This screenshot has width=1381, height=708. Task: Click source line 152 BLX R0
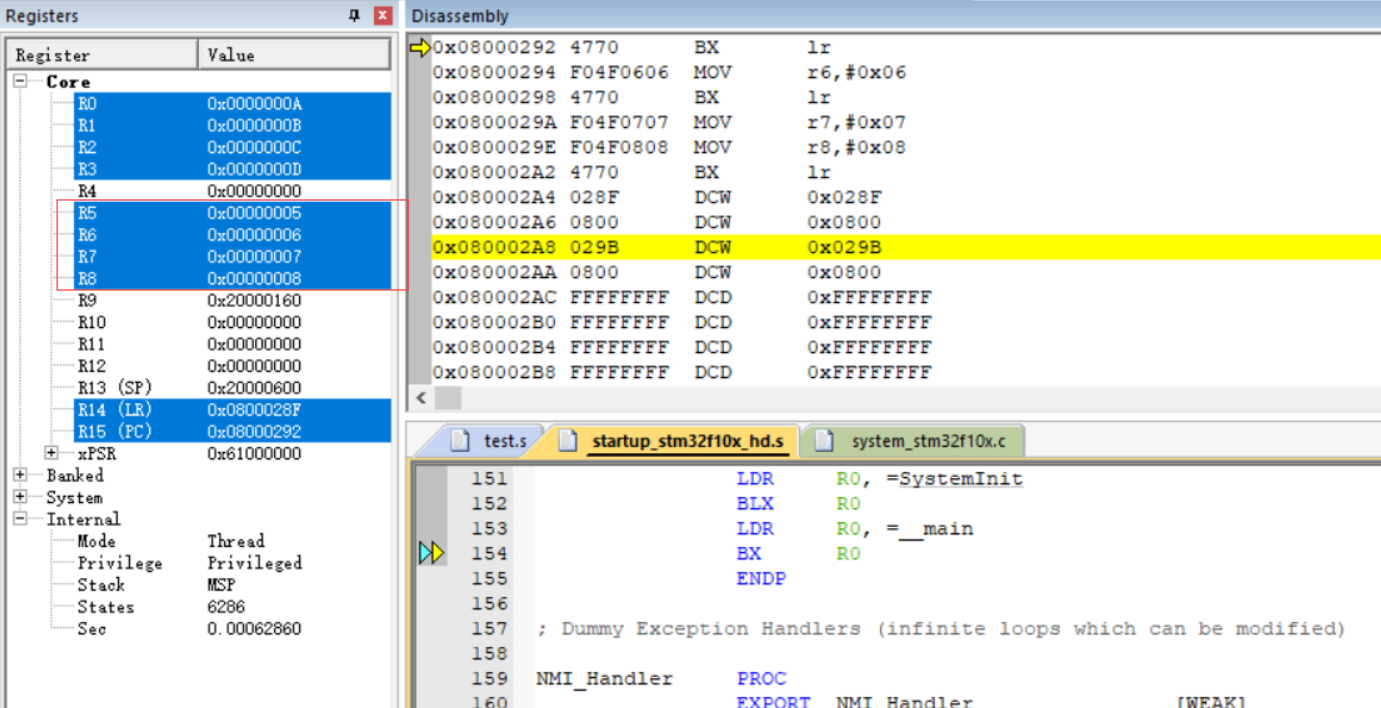pyautogui.click(x=798, y=504)
